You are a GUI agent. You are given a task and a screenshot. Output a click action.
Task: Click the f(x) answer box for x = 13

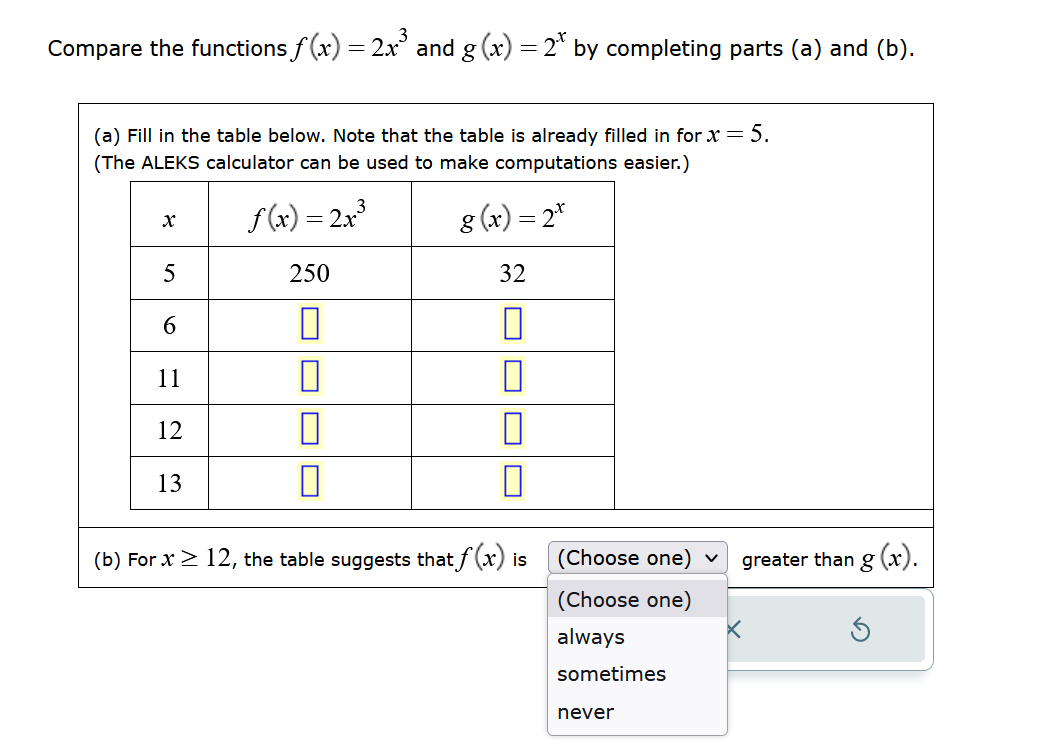coord(309,484)
